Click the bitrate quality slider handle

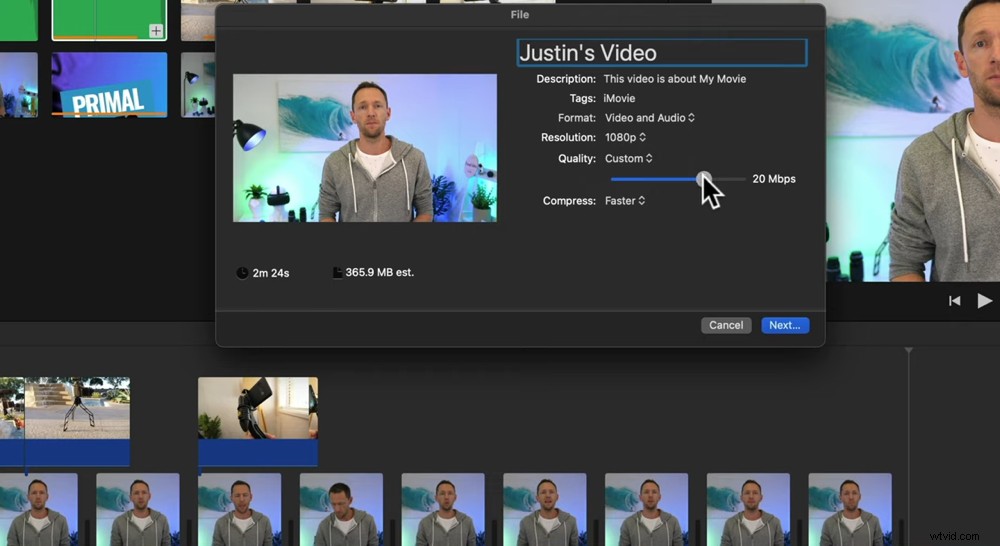[x=703, y=179]
